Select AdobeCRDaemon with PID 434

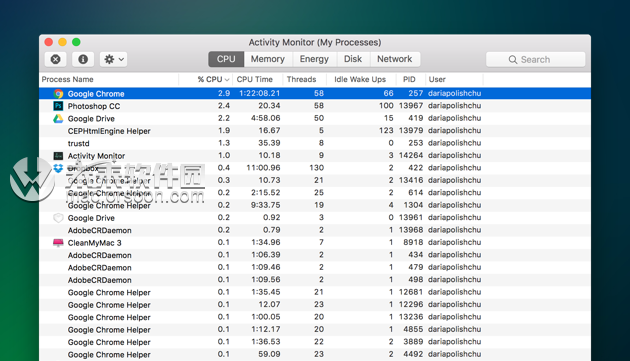315,255
